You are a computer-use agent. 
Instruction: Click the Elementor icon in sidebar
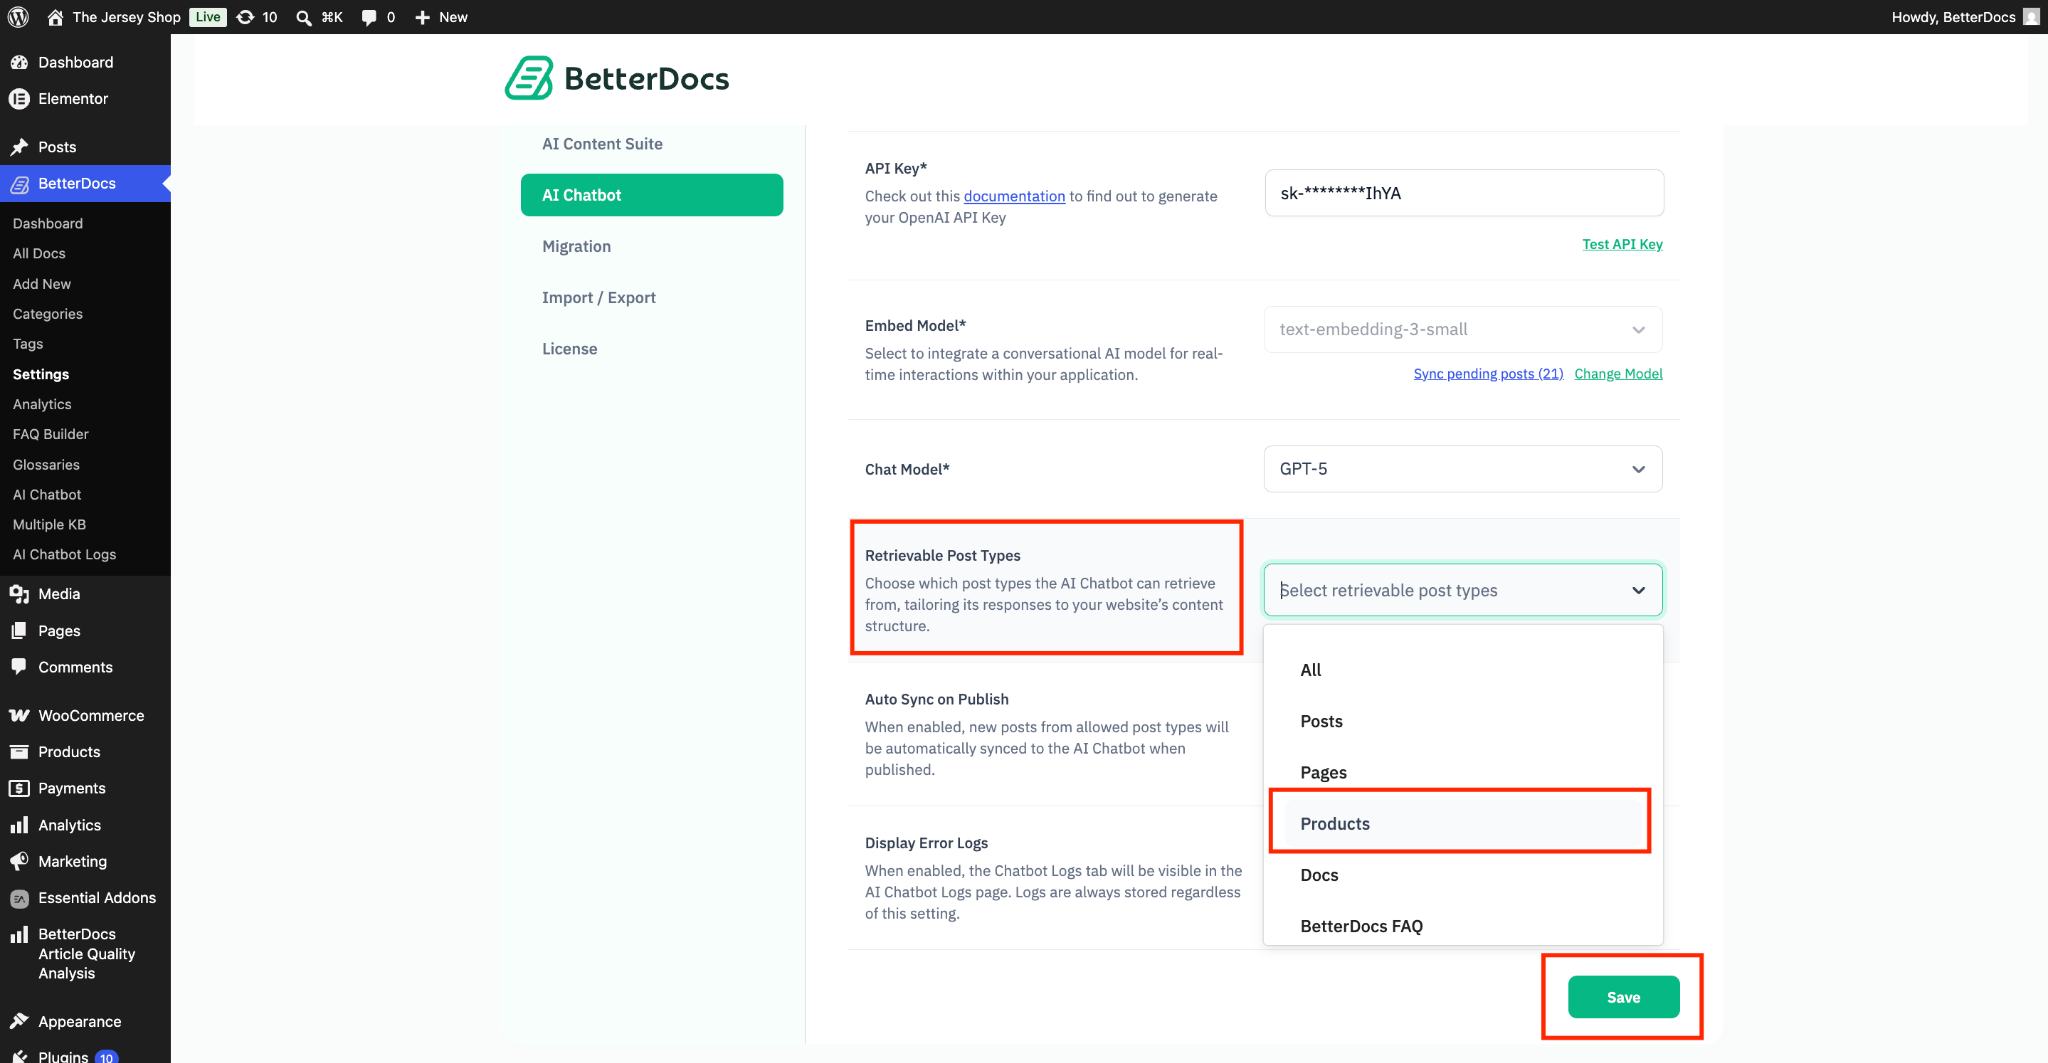19,98
